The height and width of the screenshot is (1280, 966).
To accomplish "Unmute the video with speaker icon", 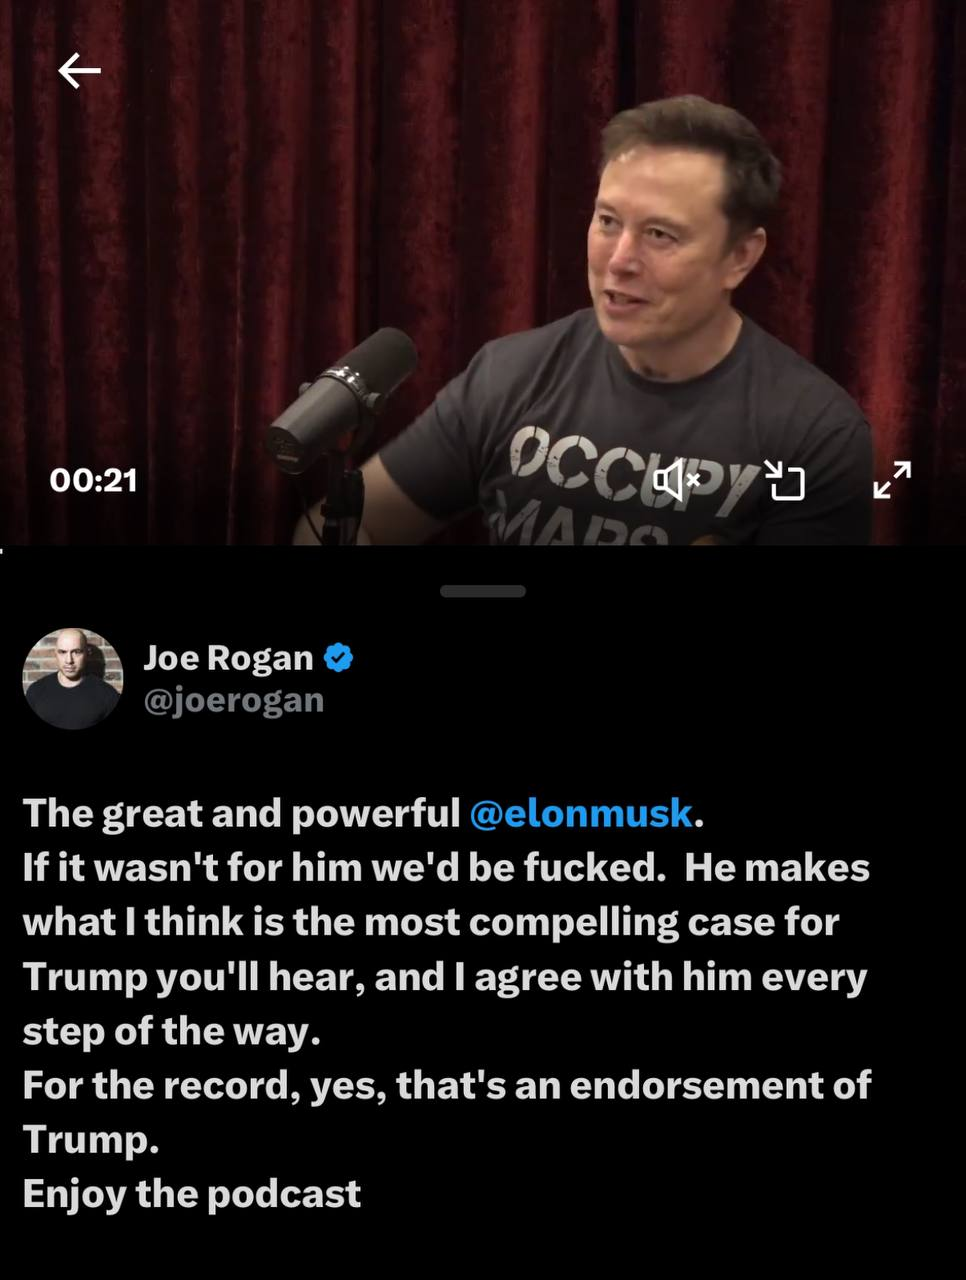I will 676,481.
